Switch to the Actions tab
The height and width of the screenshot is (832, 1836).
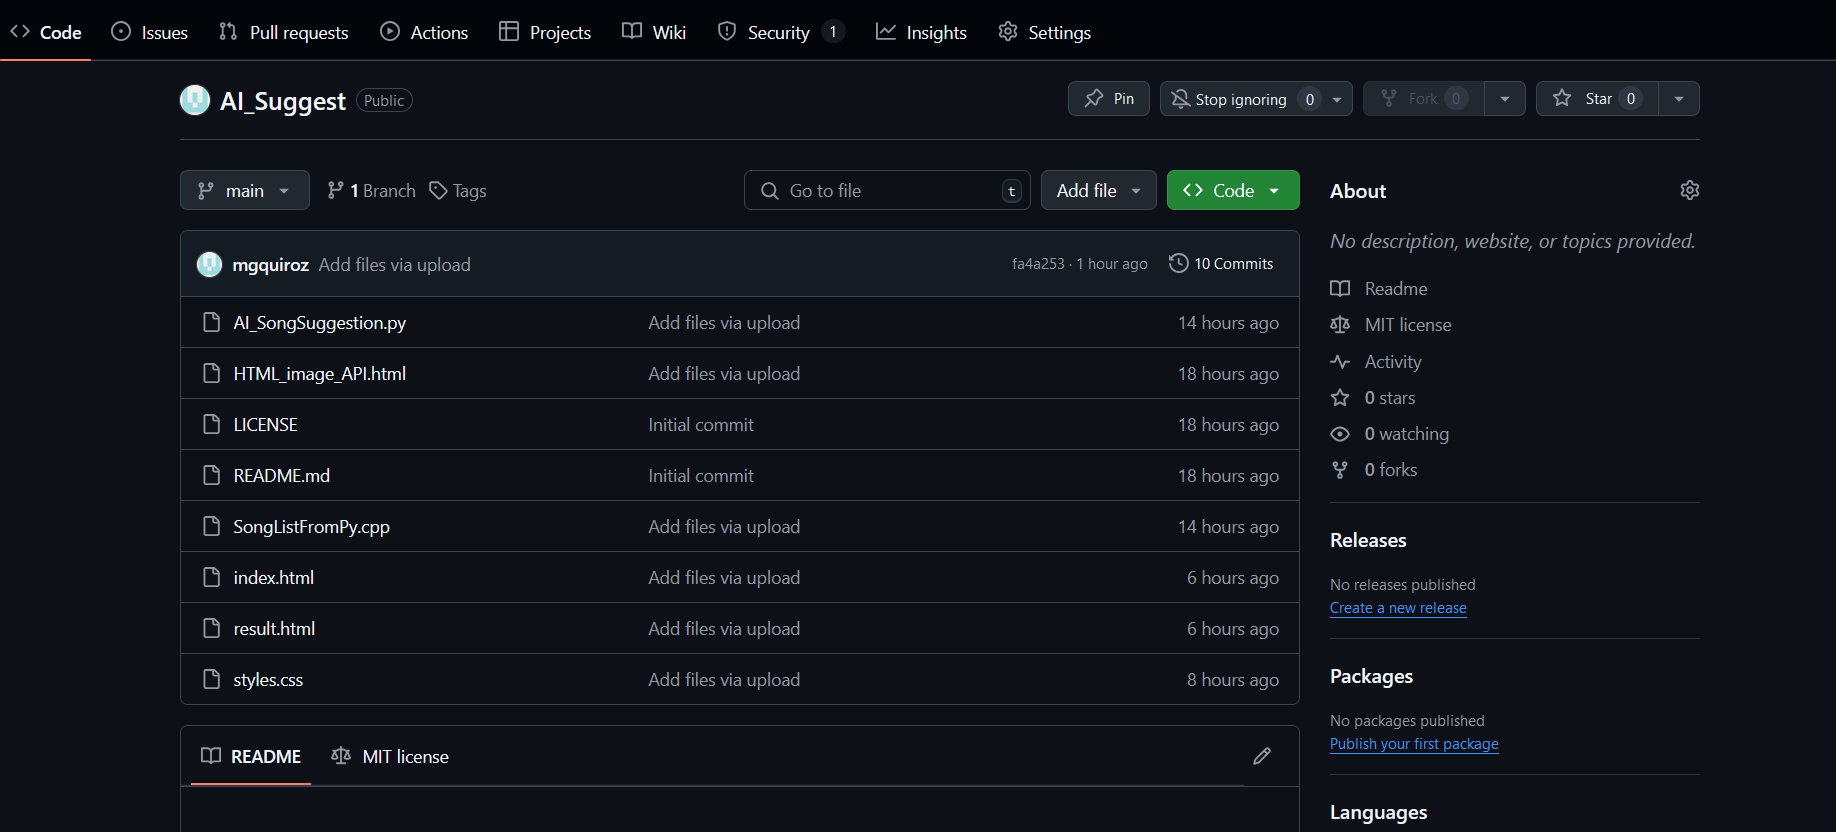tap(424, 32)
